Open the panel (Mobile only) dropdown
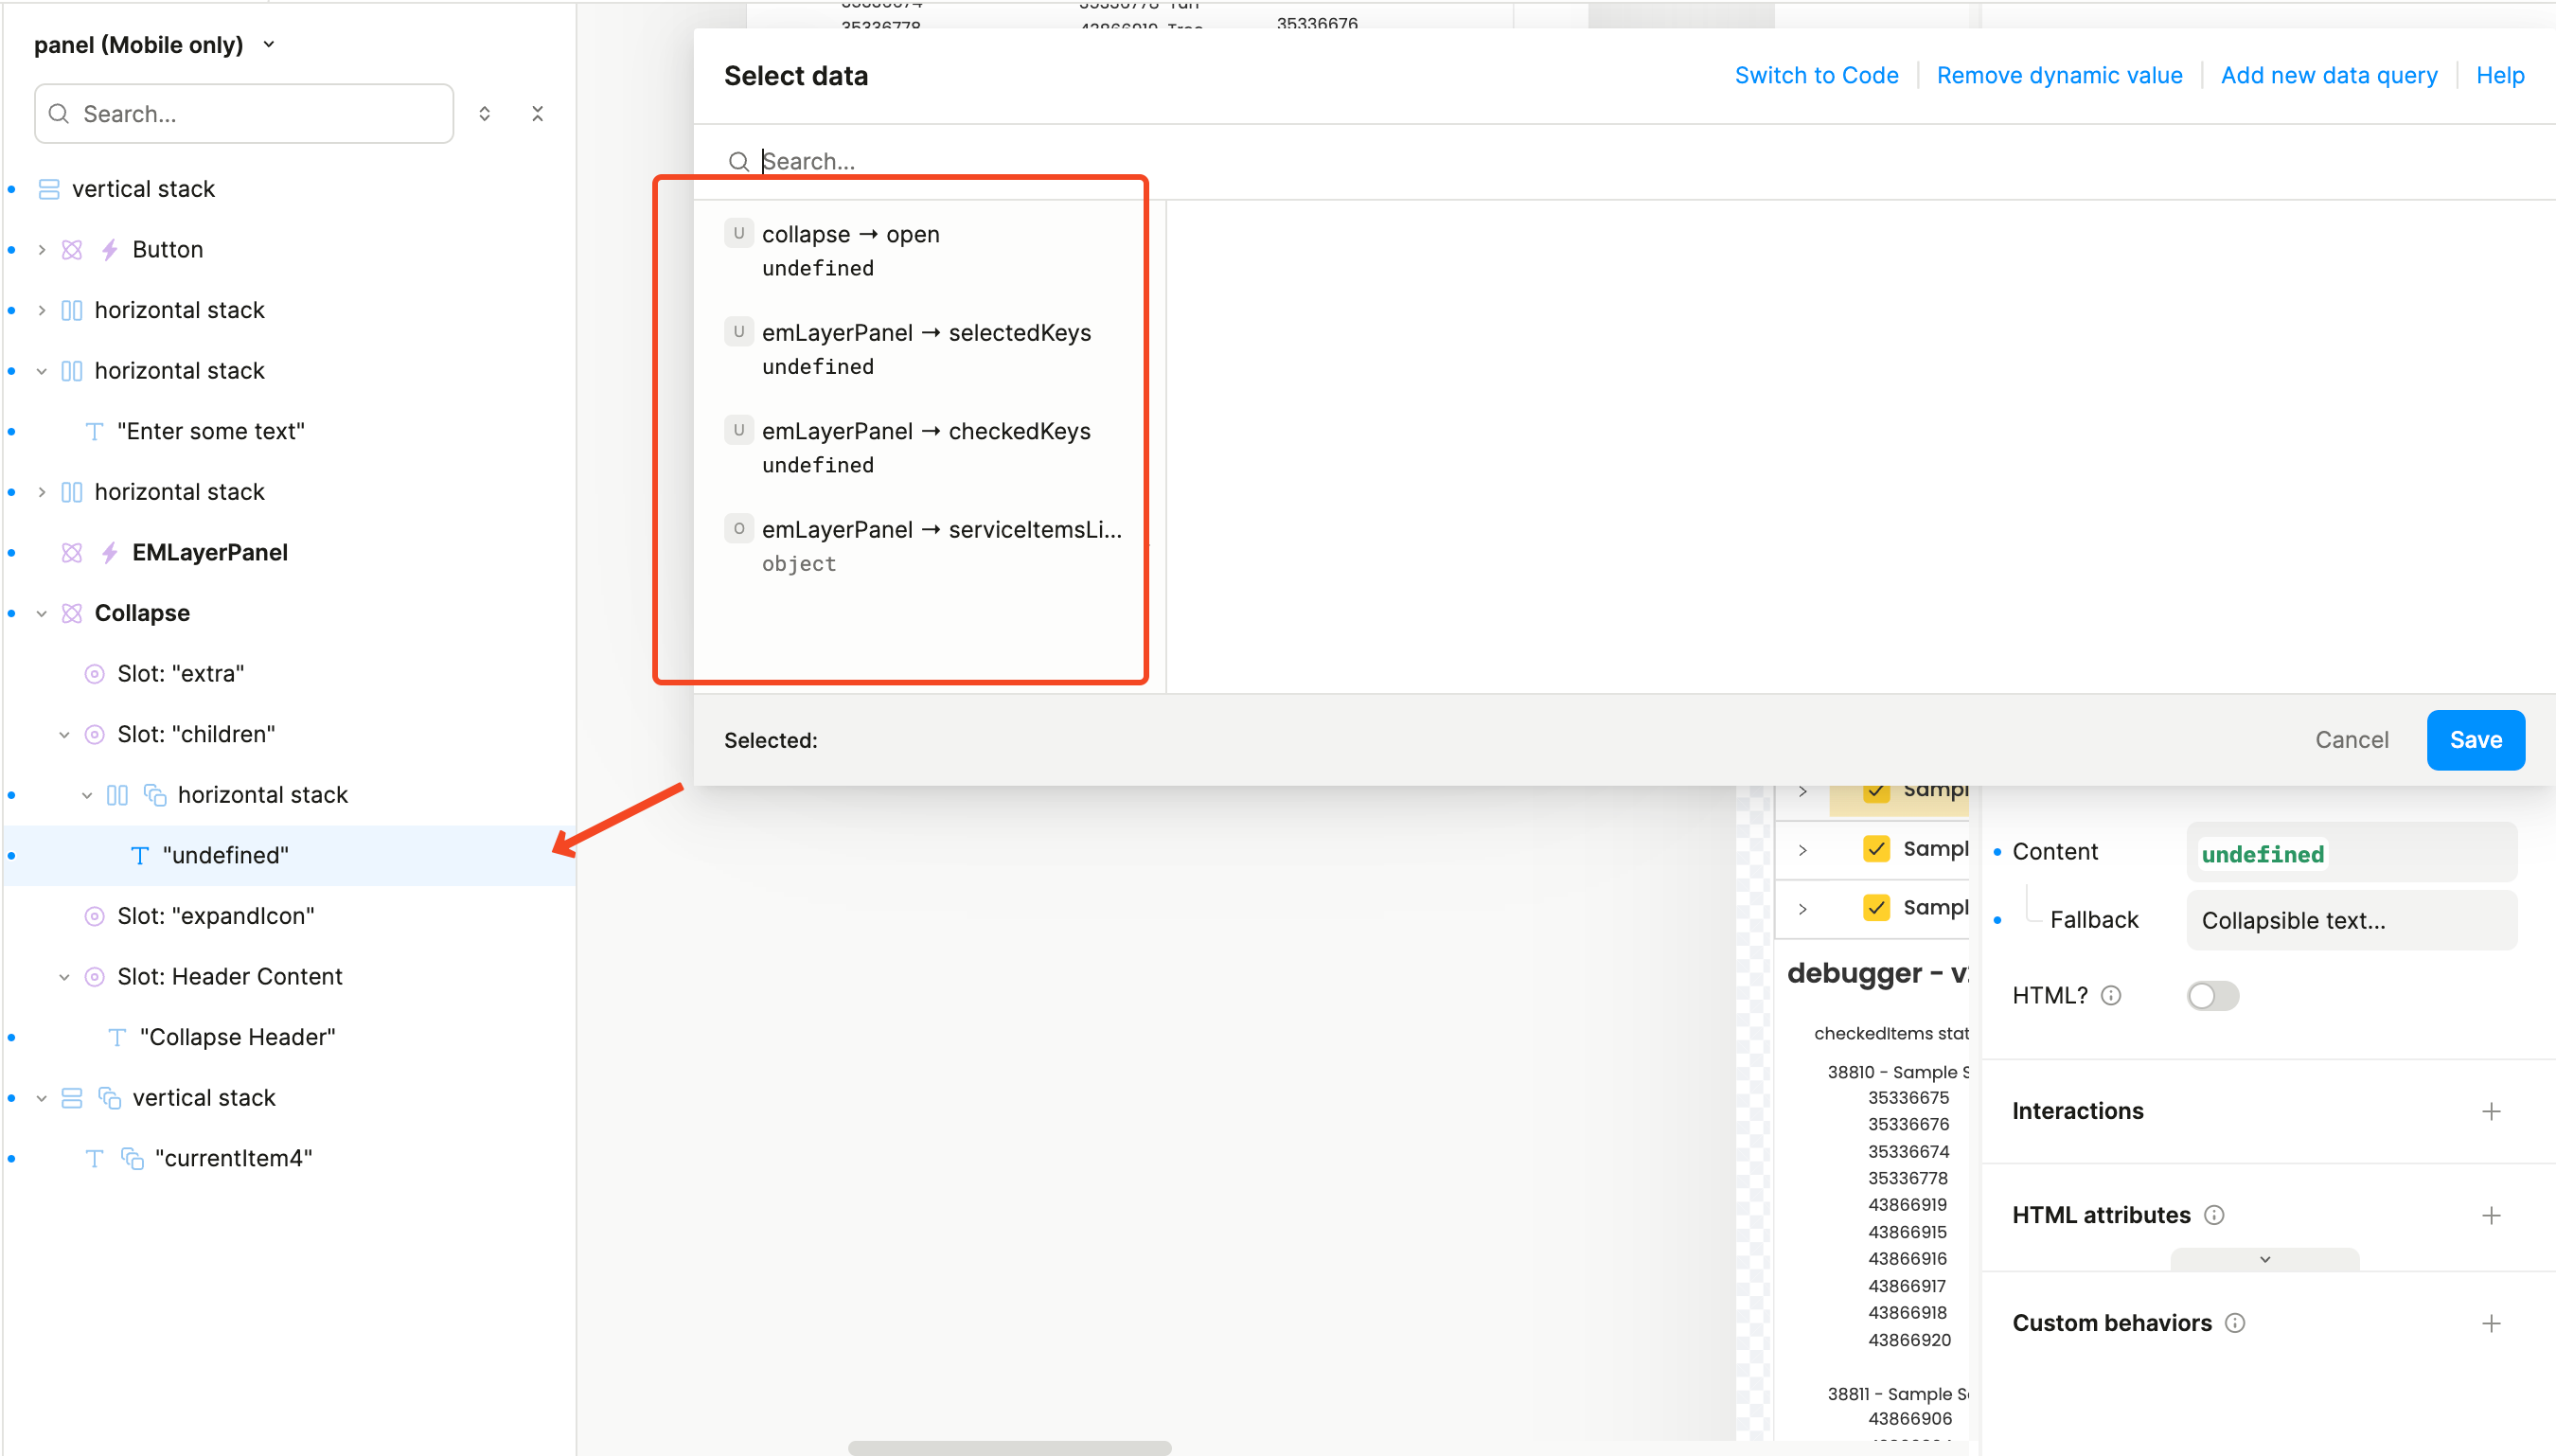This screenshot has width=2556, height=1456. (268, 45)
